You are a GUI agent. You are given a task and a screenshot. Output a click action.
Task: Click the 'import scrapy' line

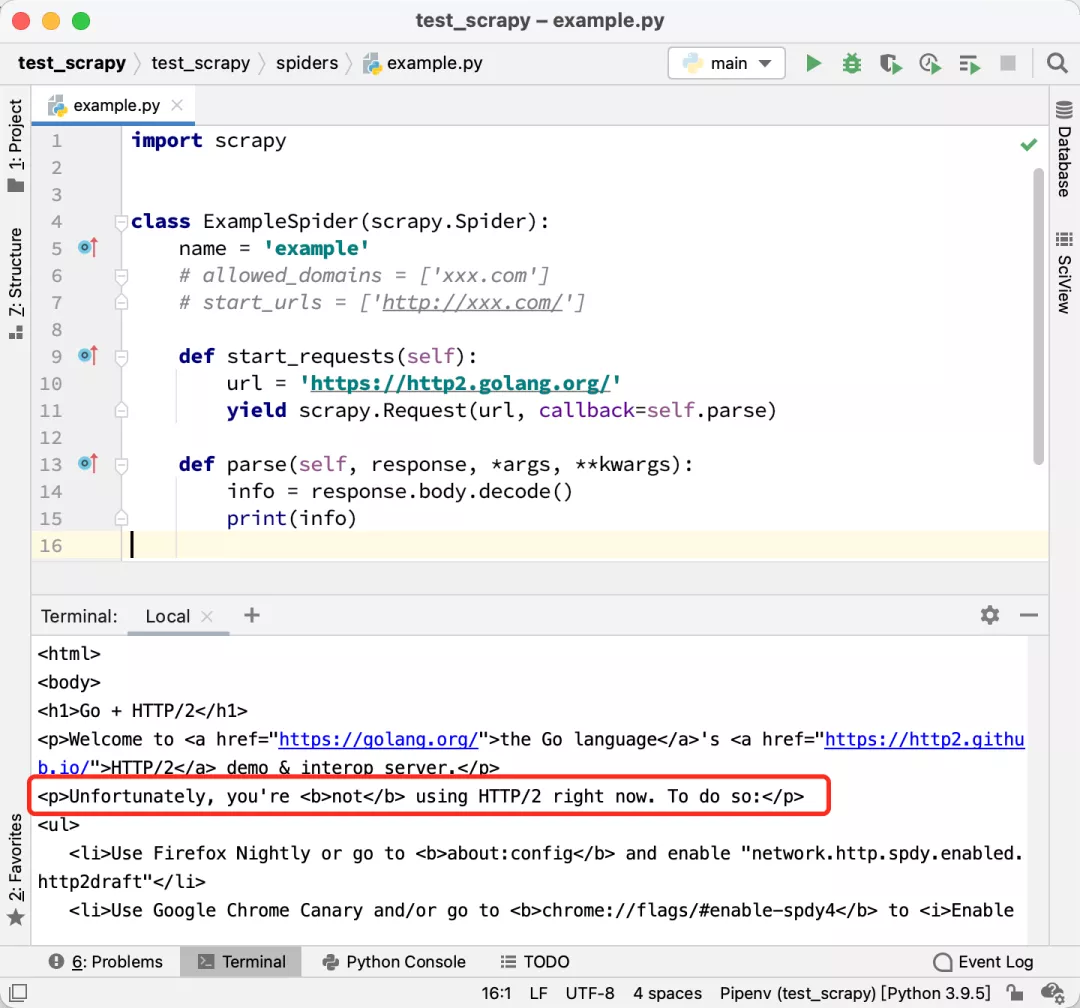[209, 141]
